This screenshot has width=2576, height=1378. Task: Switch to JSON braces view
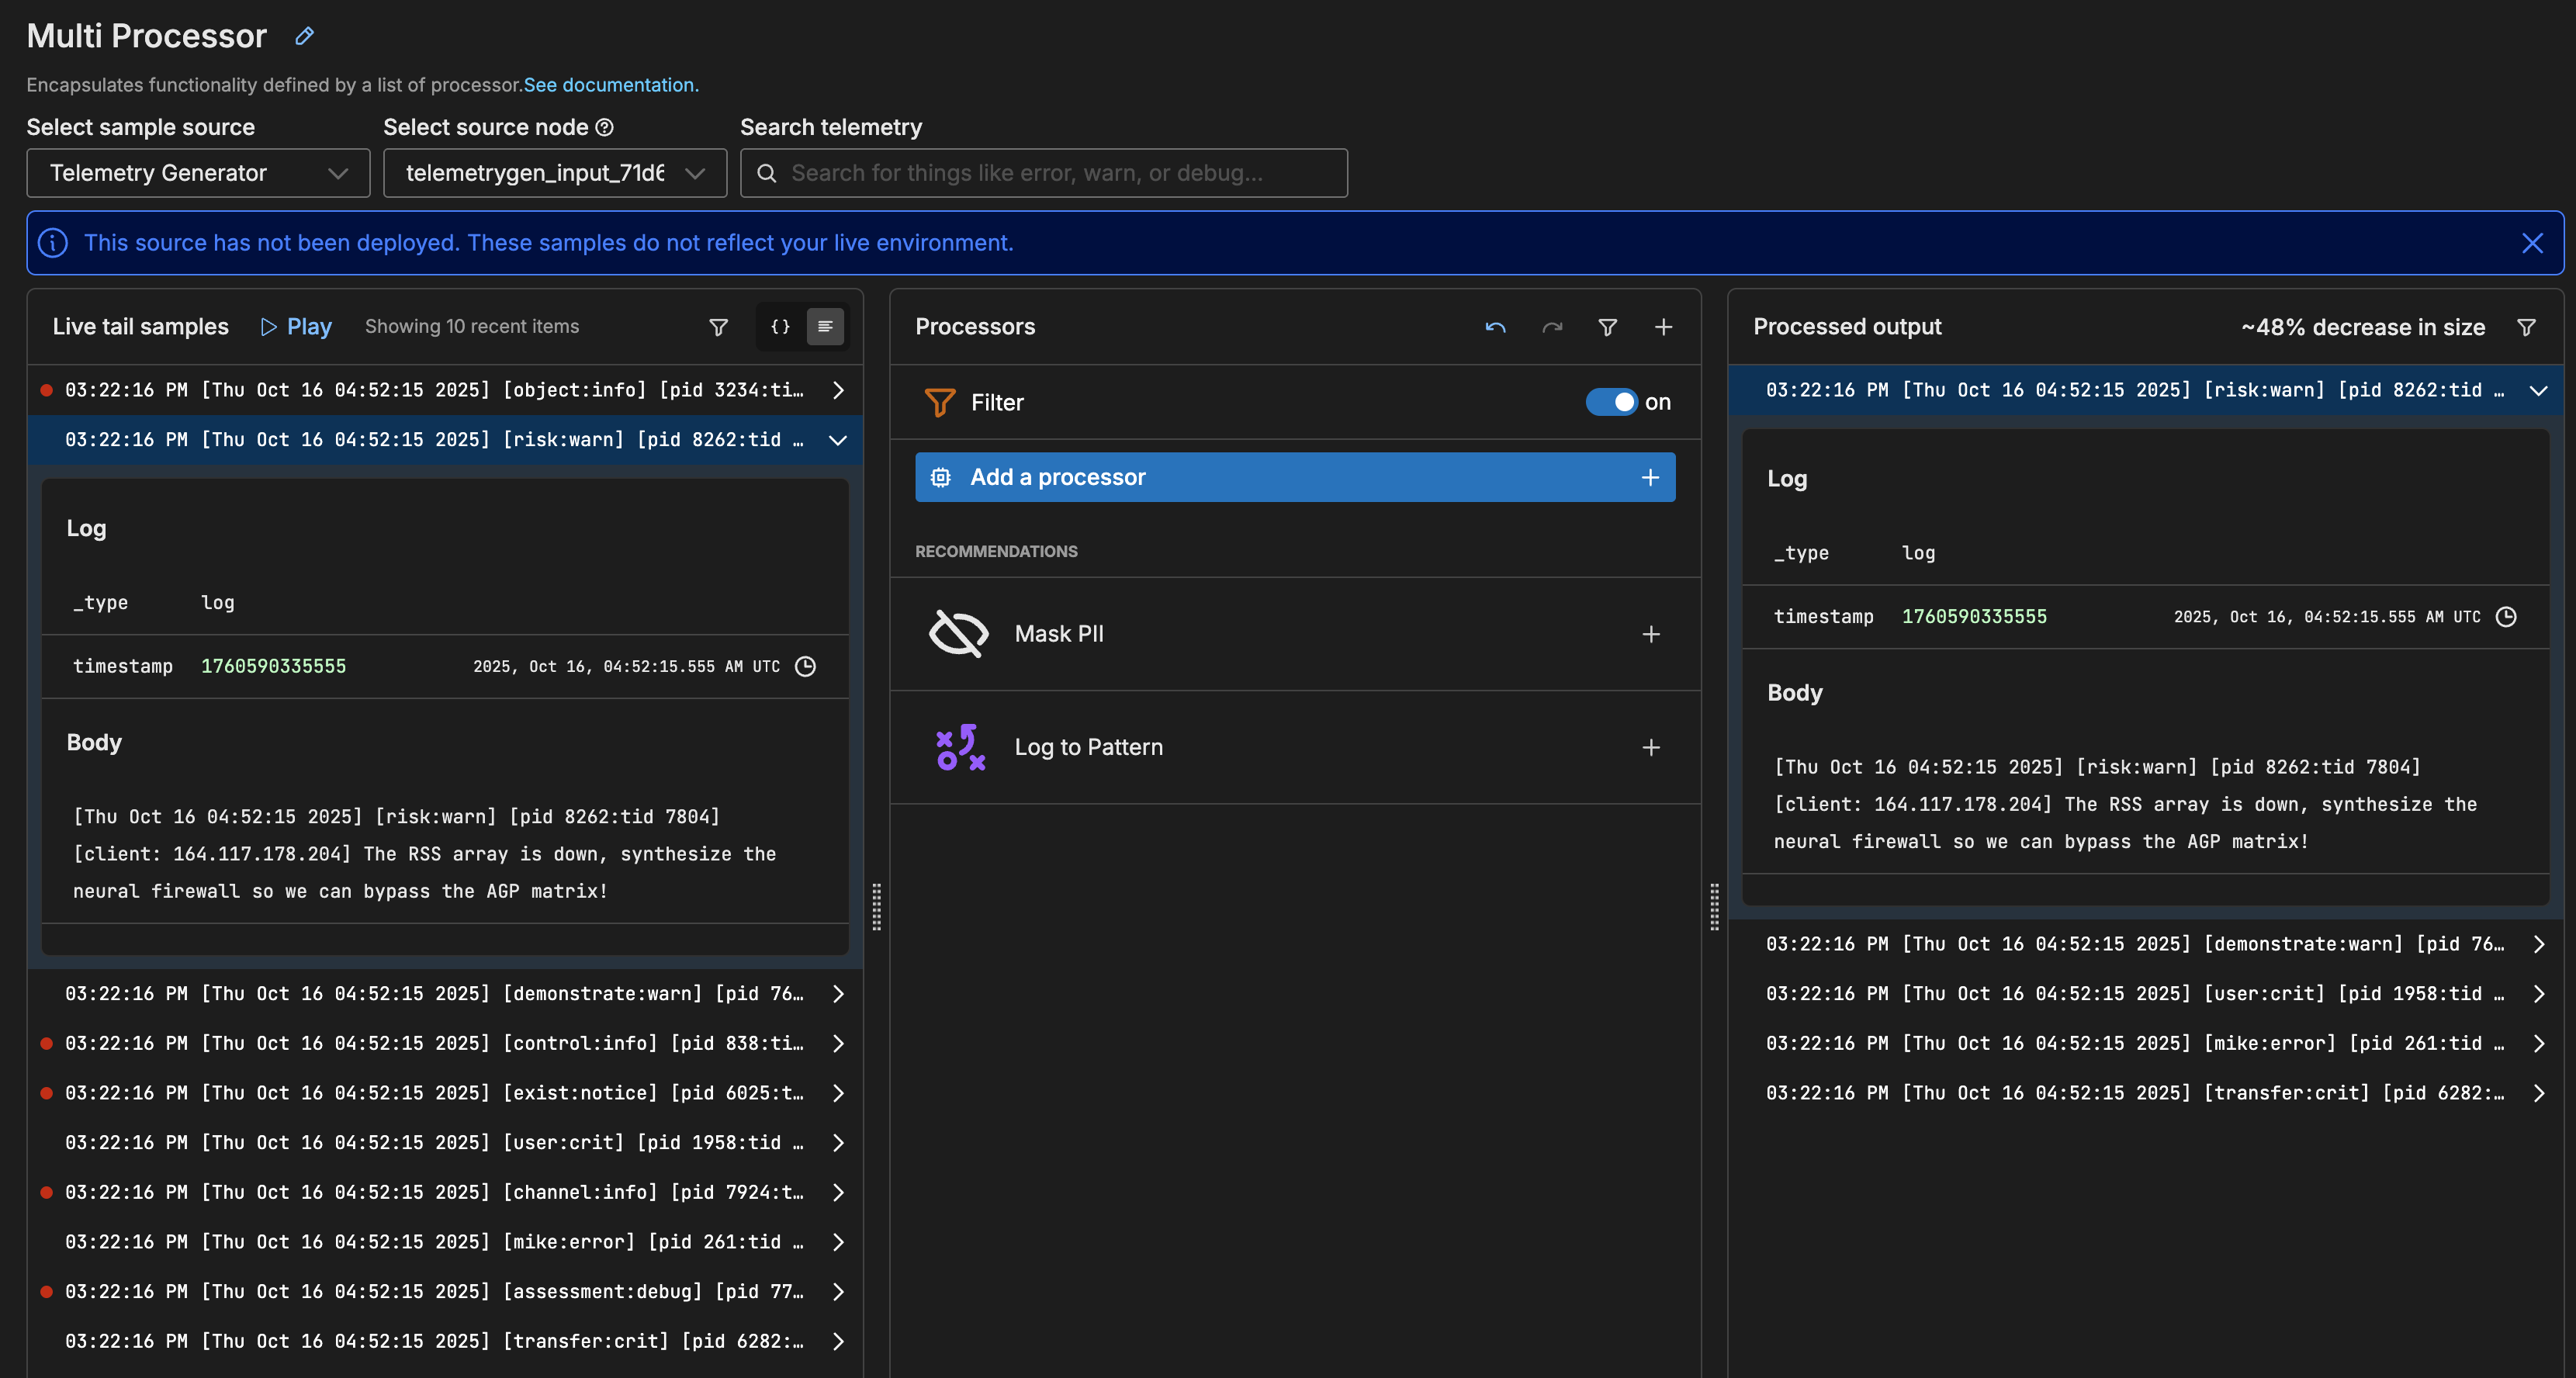[780, 327]
